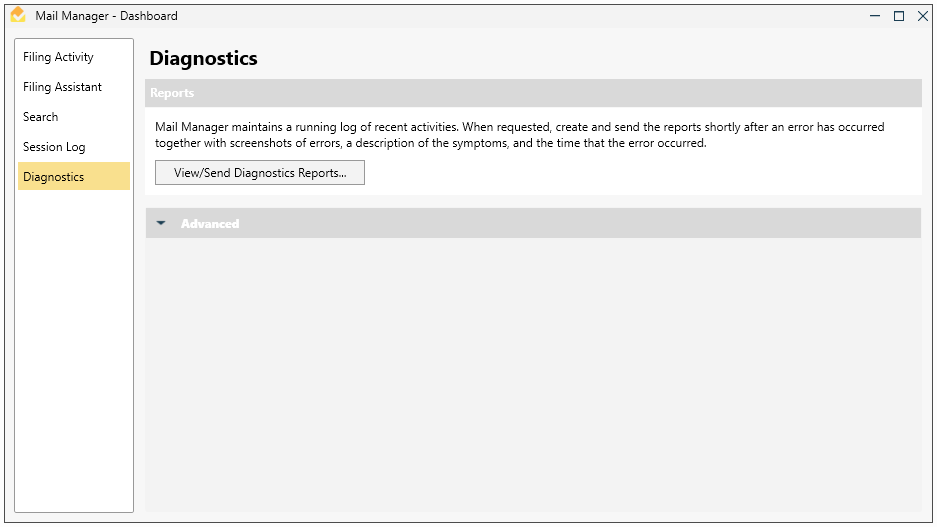Collapse the Advanced section arrow
937x527 pixels.
(x=162, y=223)
